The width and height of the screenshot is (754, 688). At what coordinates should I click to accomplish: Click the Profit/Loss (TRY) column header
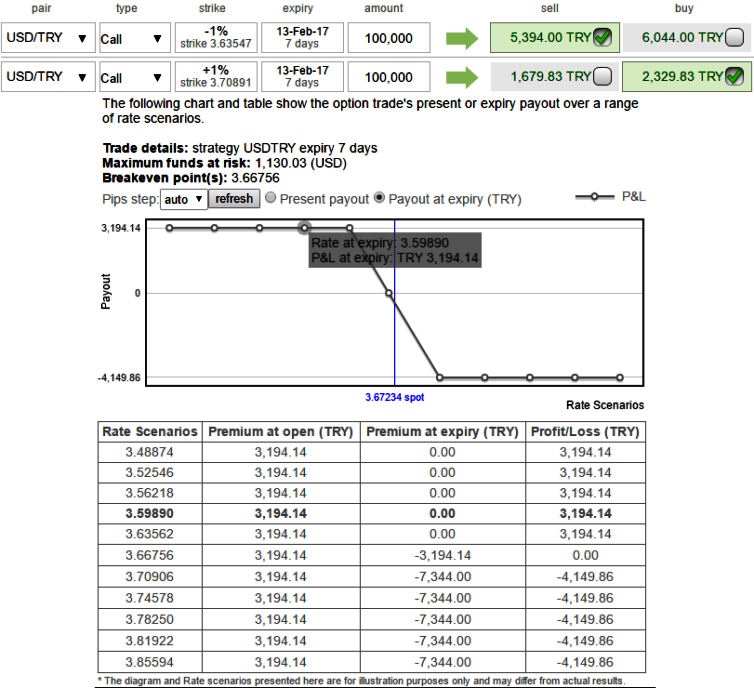585,432
